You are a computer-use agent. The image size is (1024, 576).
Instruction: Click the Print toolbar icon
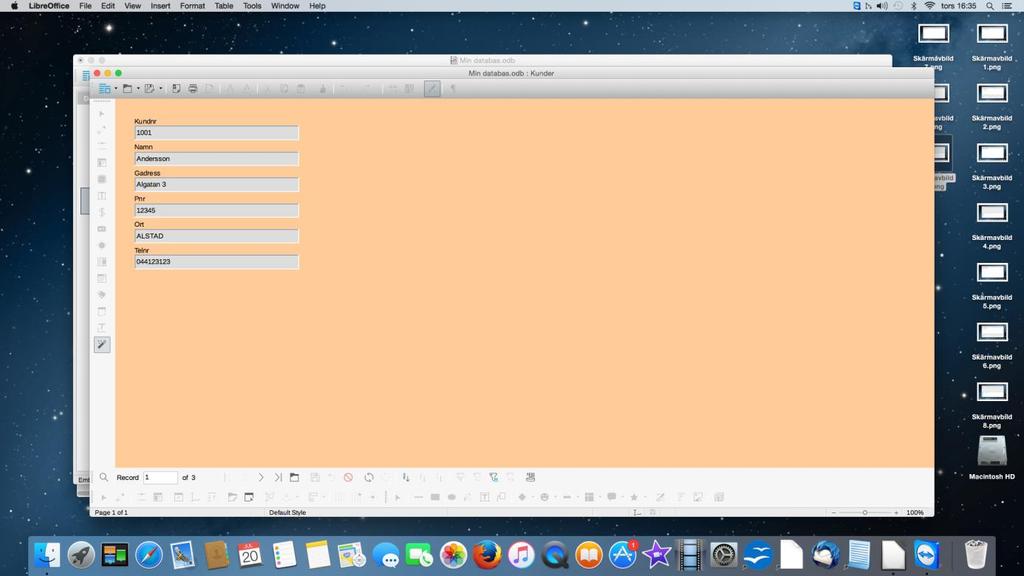click(x=193, y=89)
